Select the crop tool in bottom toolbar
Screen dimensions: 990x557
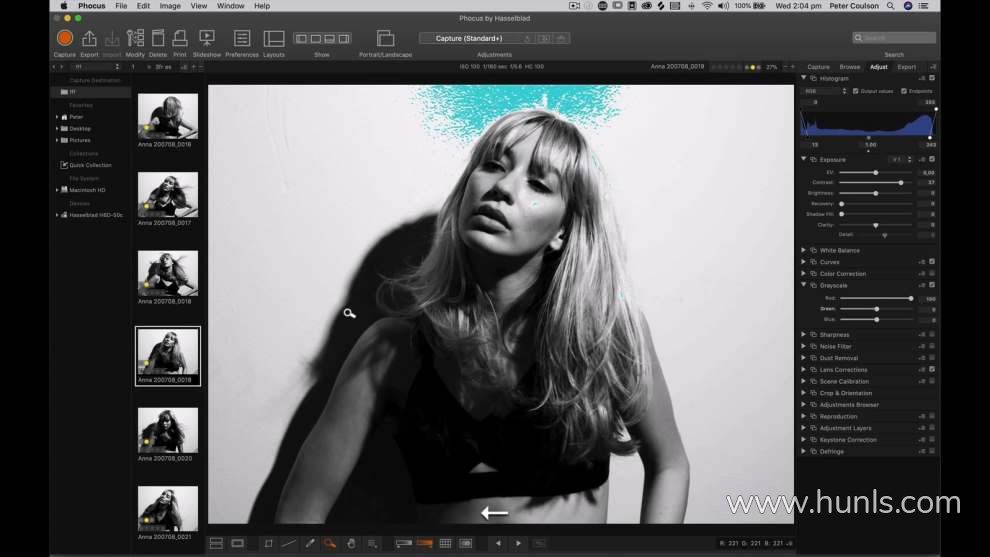point(268,543)
